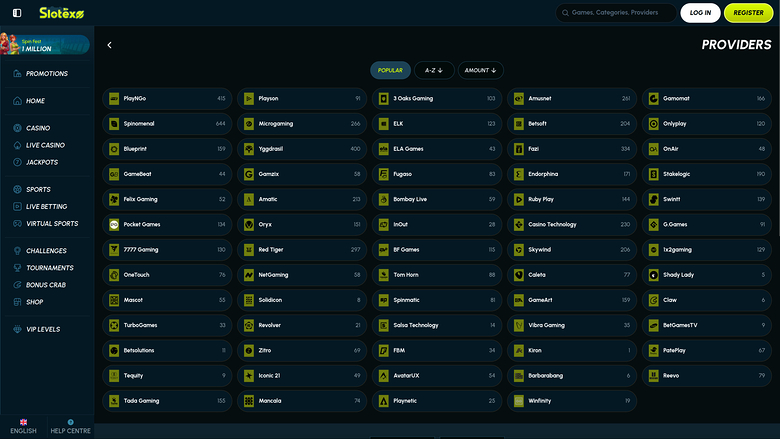
Task: Click the Log In button
Action: pyautogui.click(x=700, y=13)
